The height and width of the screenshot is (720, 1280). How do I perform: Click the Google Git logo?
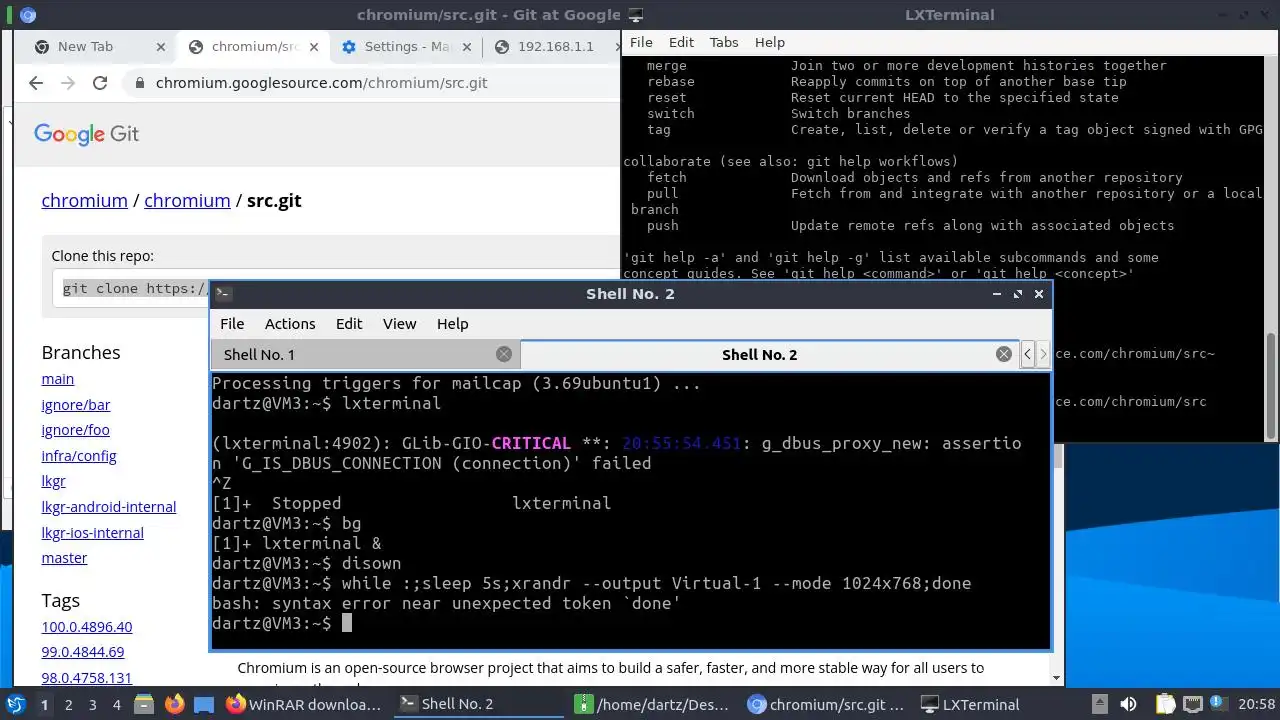point(86,134)
